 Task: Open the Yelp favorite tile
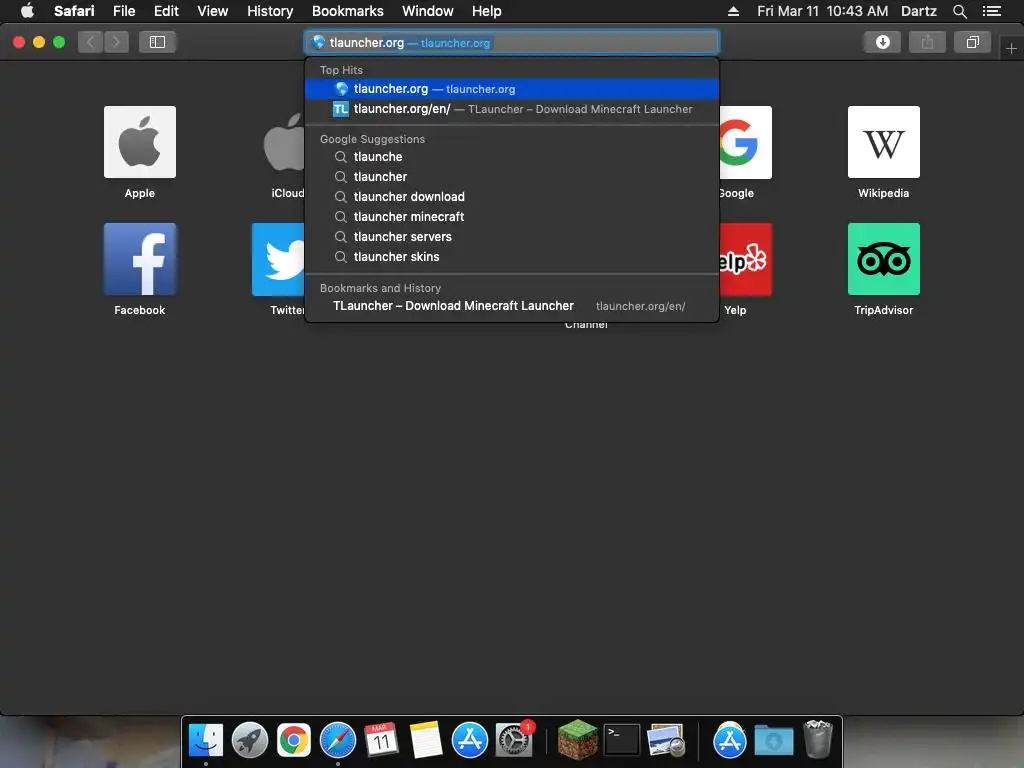click(x=745, y=259)
